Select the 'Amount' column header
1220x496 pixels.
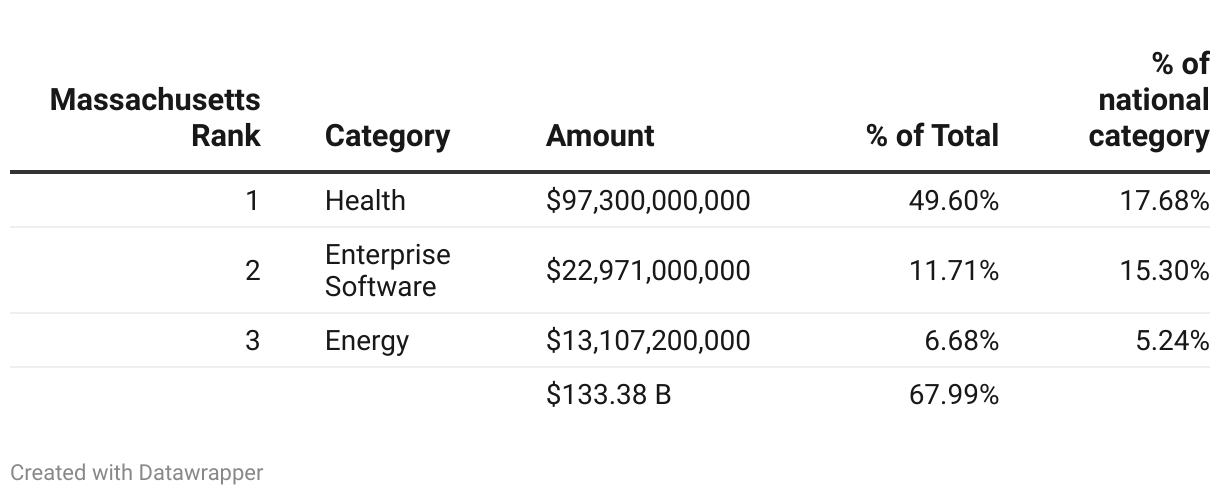point(600,135)
